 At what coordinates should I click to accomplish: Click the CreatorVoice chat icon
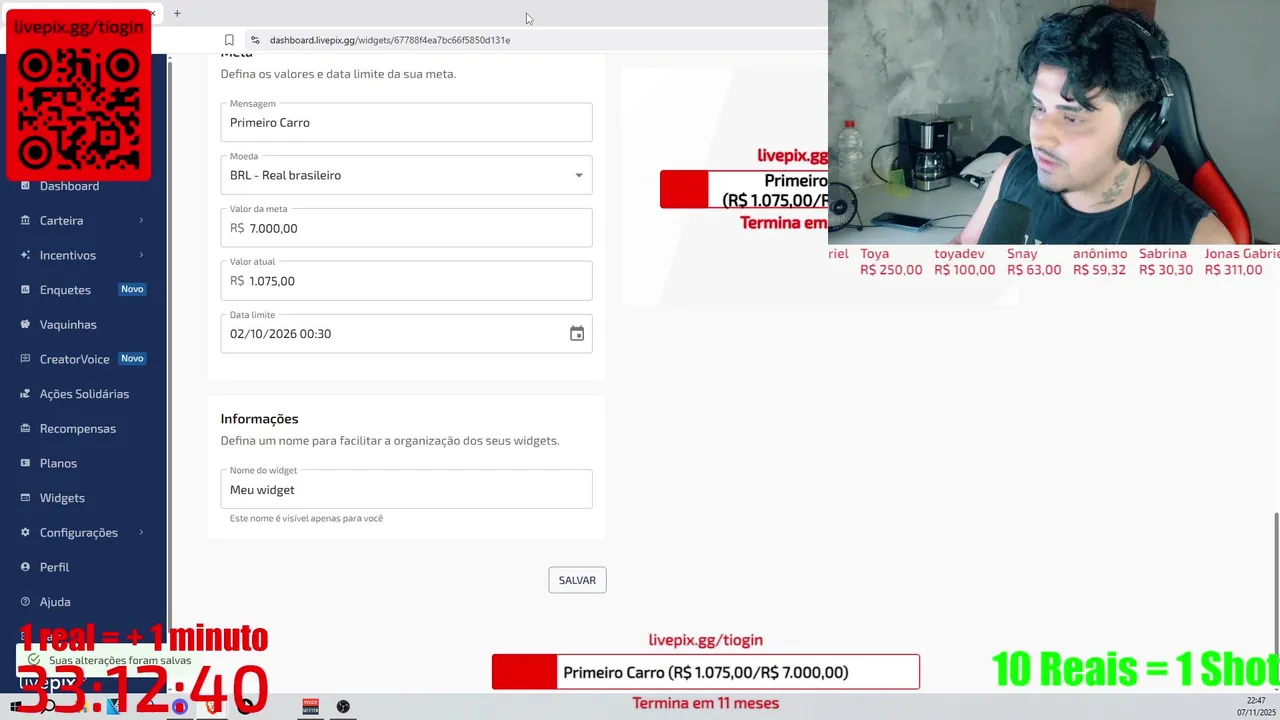pos(26,359)
